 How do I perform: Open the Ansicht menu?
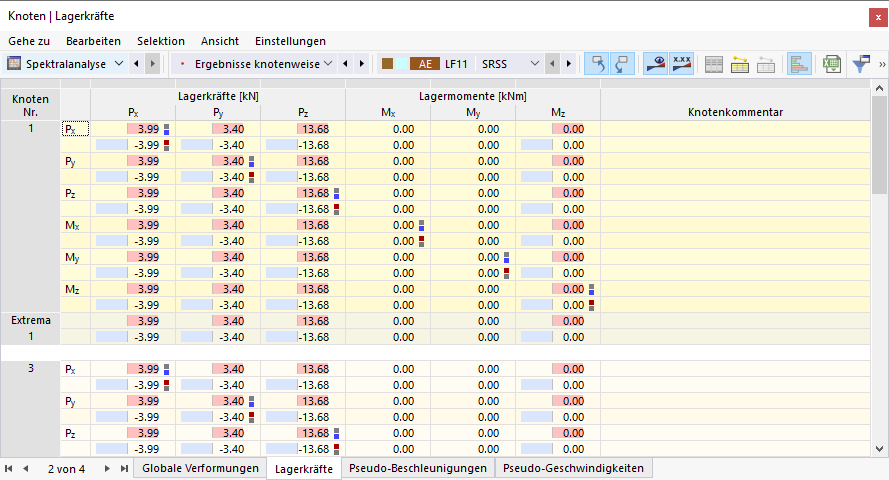tap(219, 41)
